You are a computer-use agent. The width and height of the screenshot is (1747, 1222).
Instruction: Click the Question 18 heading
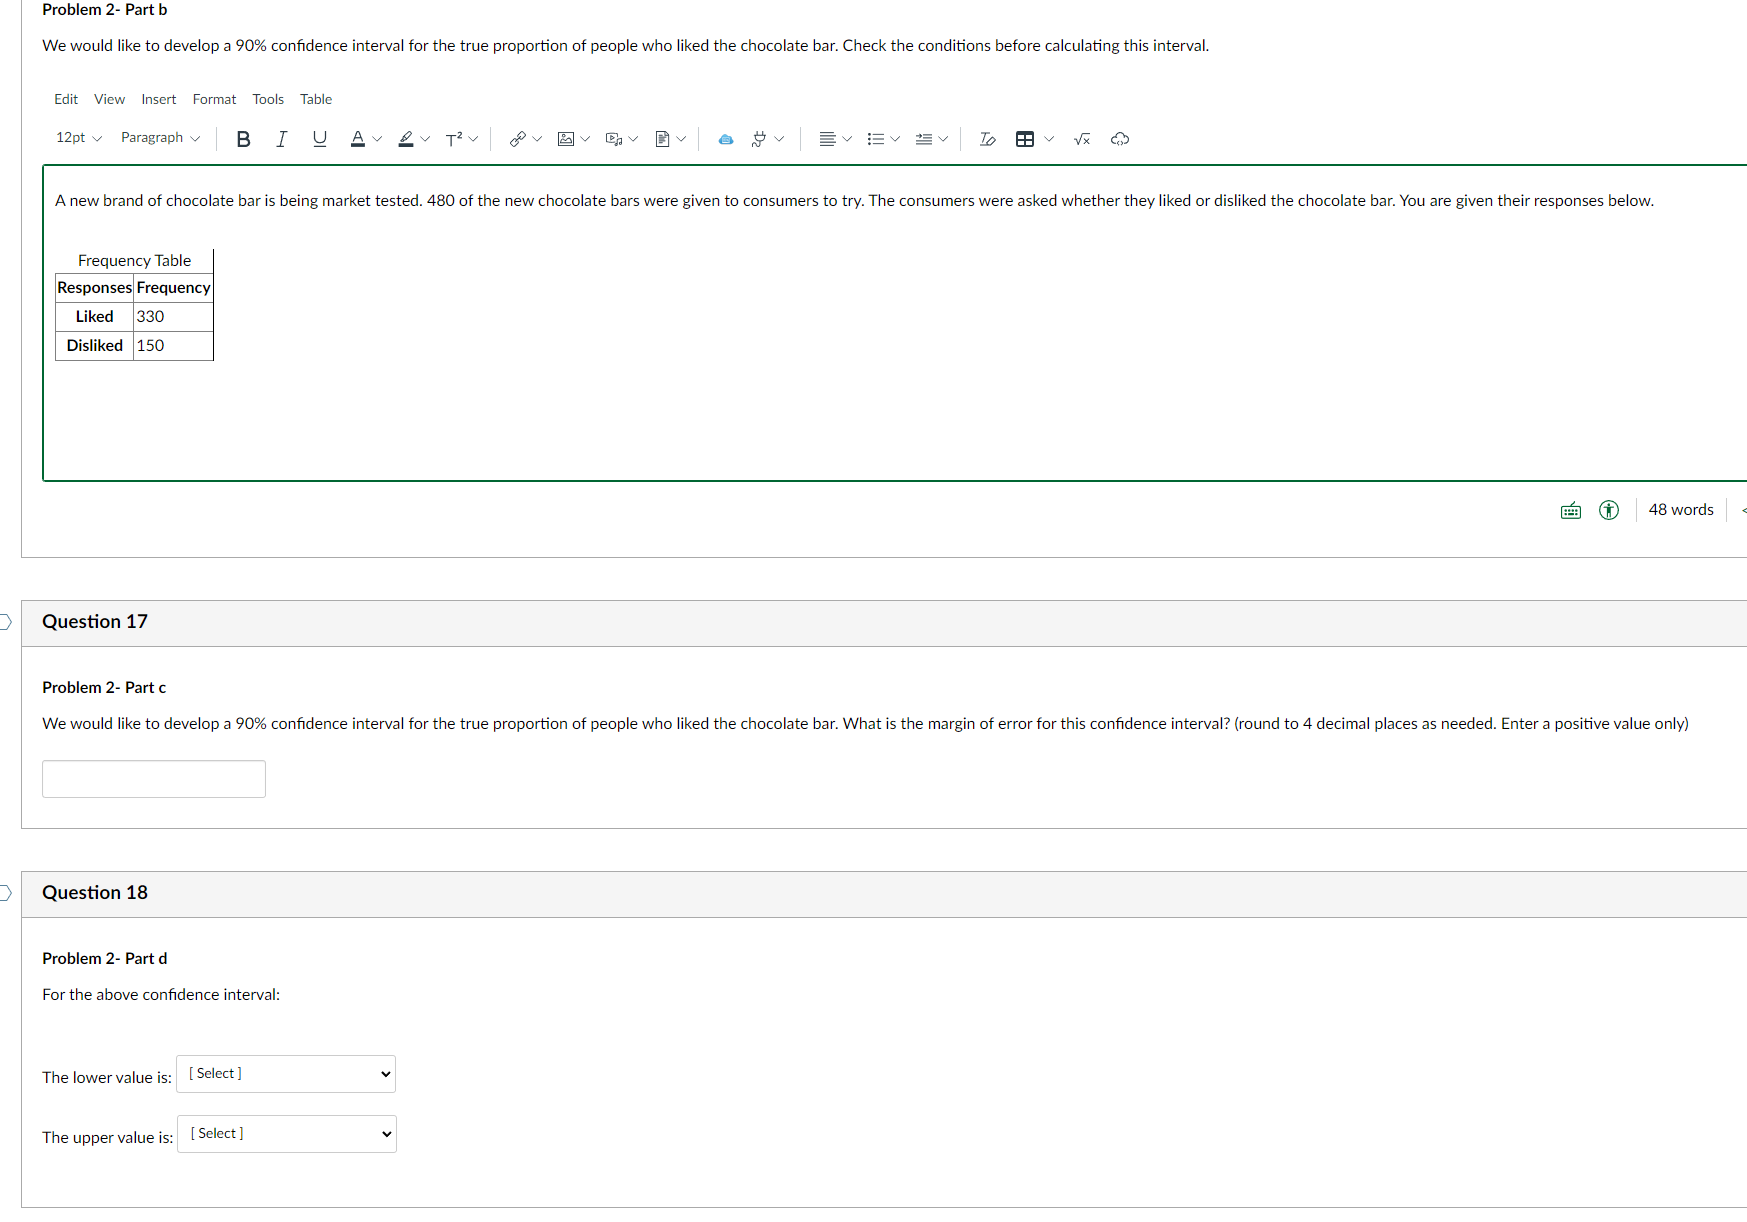(x=95, y=893)
